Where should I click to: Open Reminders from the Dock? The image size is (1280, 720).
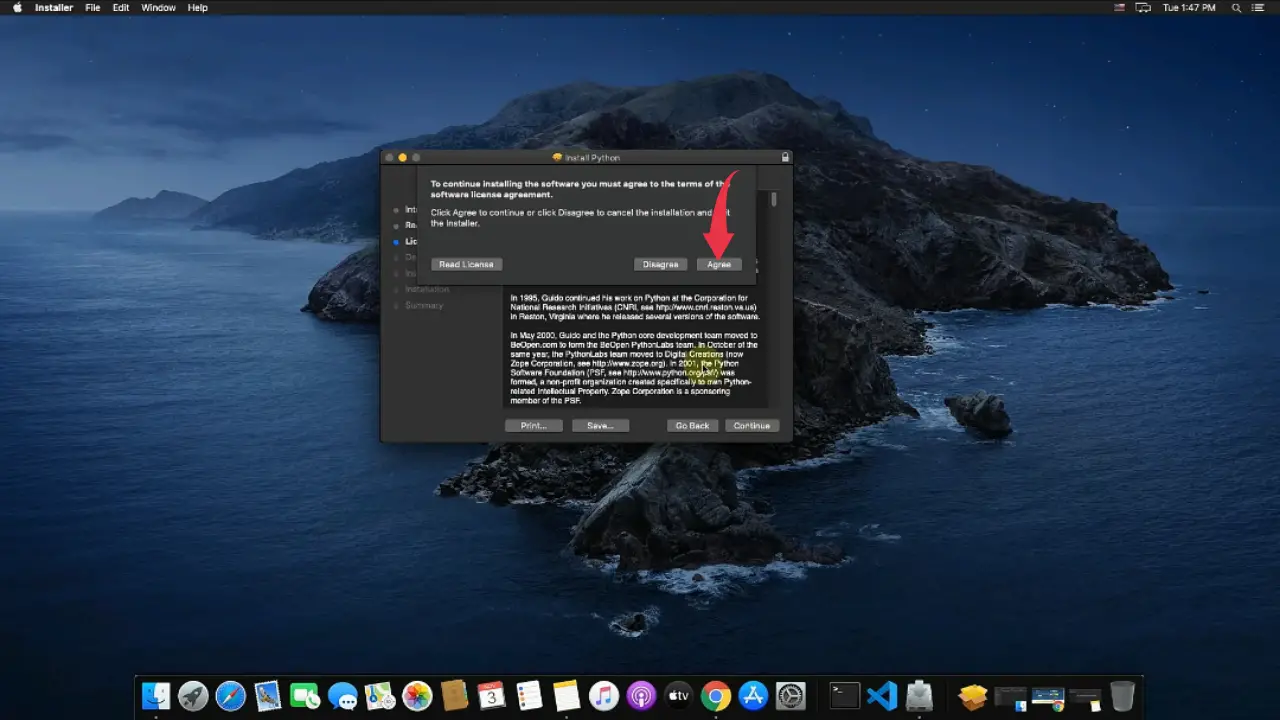point(529,695)
